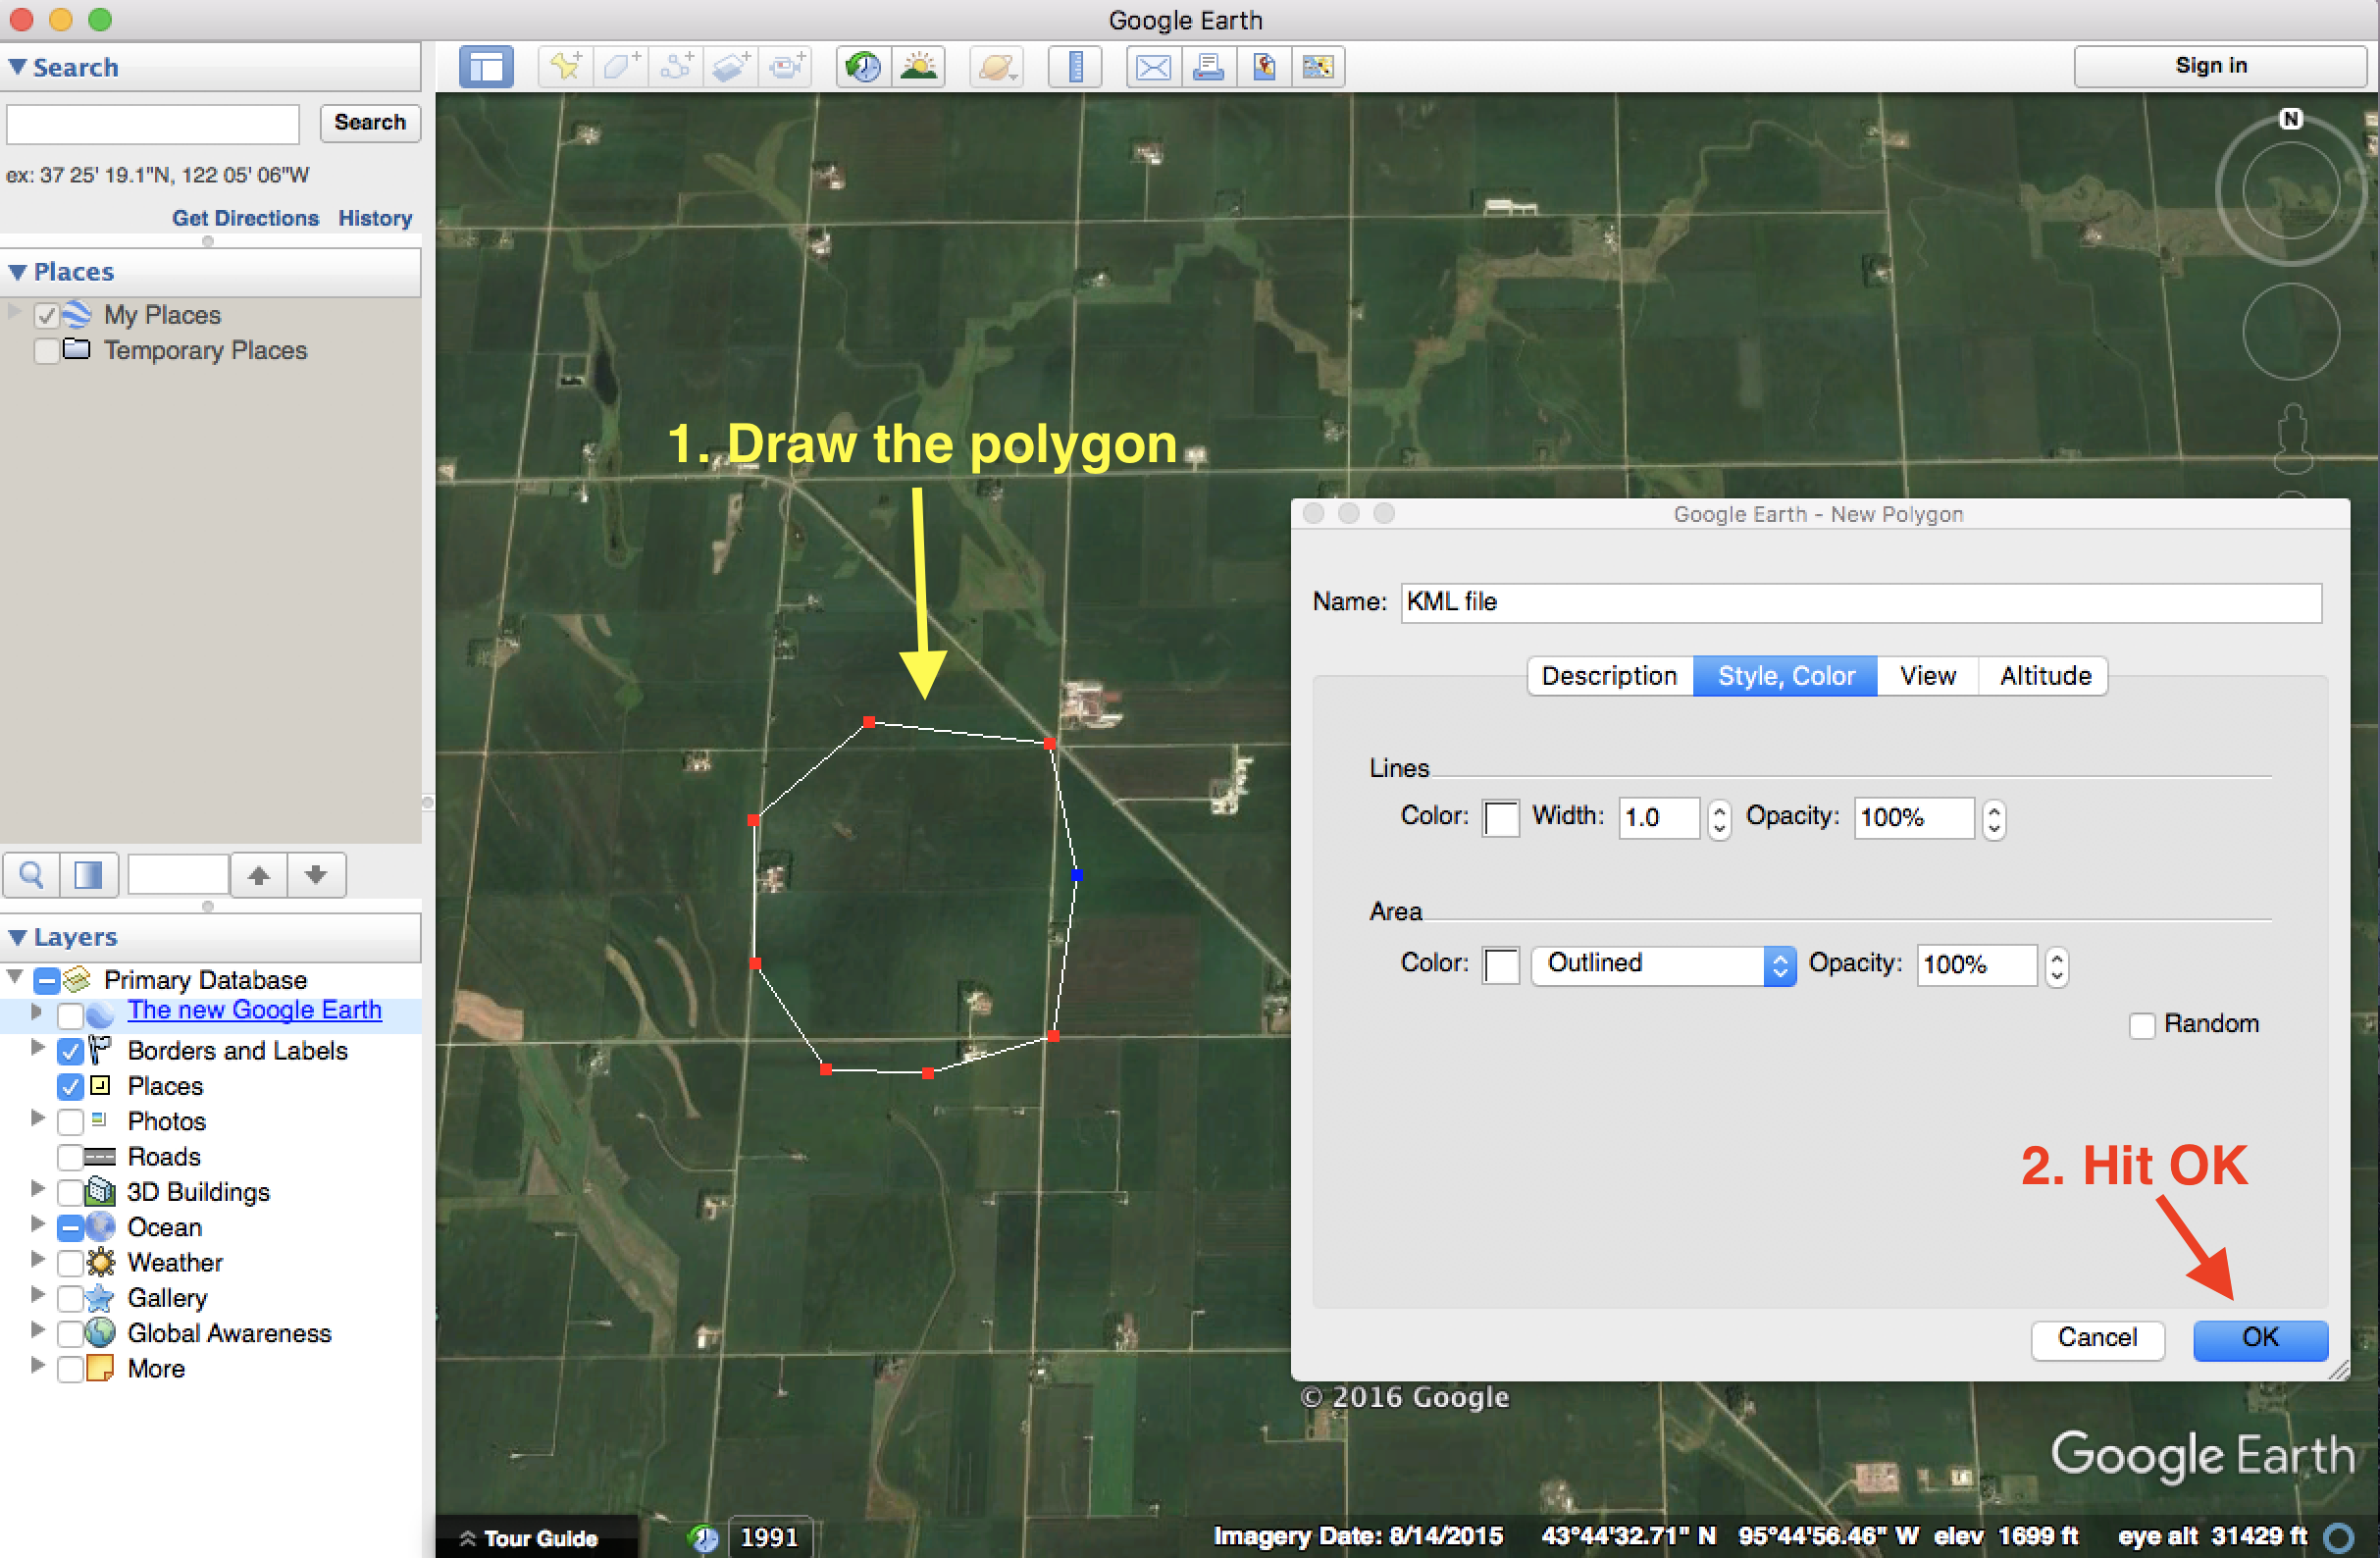The width and height of the screenshot is (2380, 1558).
Task: Print the current map view
Action: 1209,66
